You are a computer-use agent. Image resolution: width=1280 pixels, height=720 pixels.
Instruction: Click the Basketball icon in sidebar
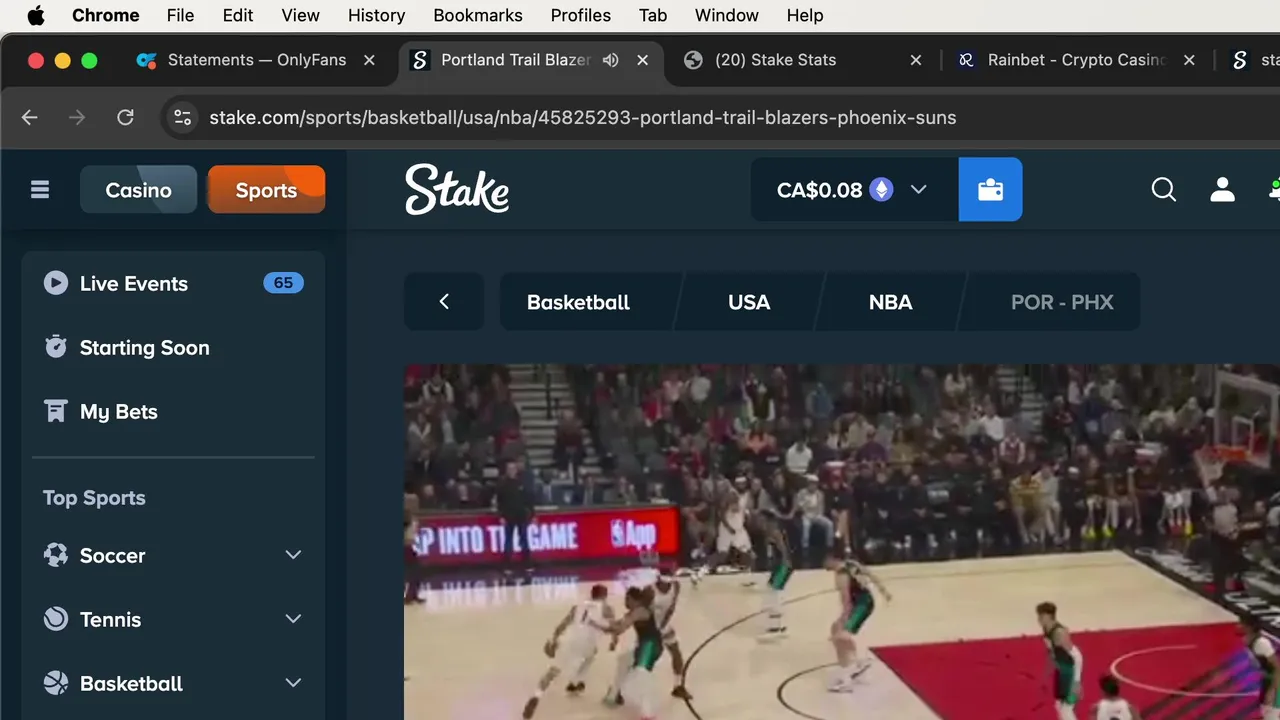pos(56,683)
